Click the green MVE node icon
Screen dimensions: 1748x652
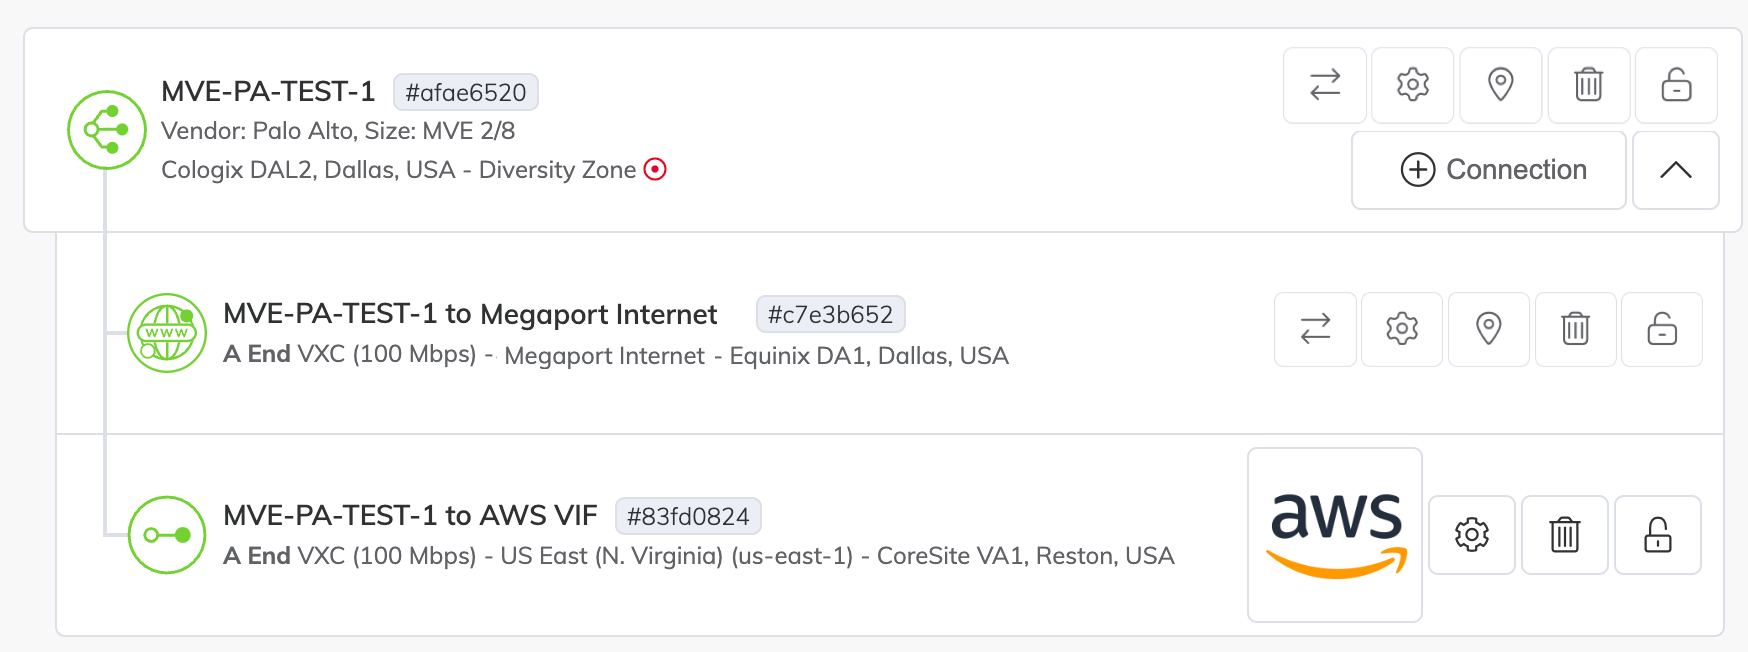coord(107,130)
